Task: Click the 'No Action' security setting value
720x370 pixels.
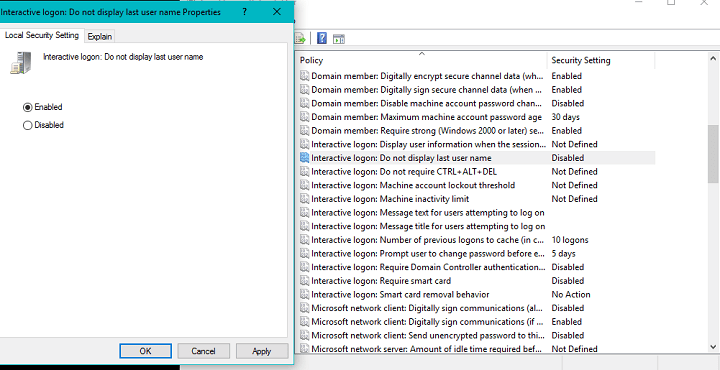Action: click(x=571, y=294)
